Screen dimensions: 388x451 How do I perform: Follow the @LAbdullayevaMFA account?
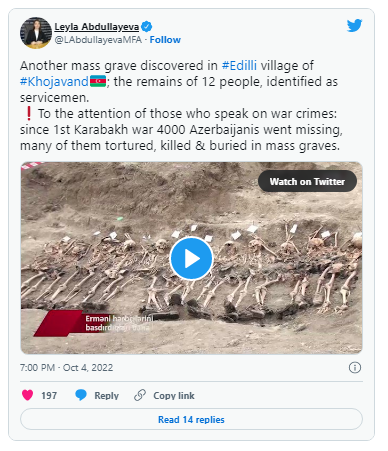[x=165, y=40]
